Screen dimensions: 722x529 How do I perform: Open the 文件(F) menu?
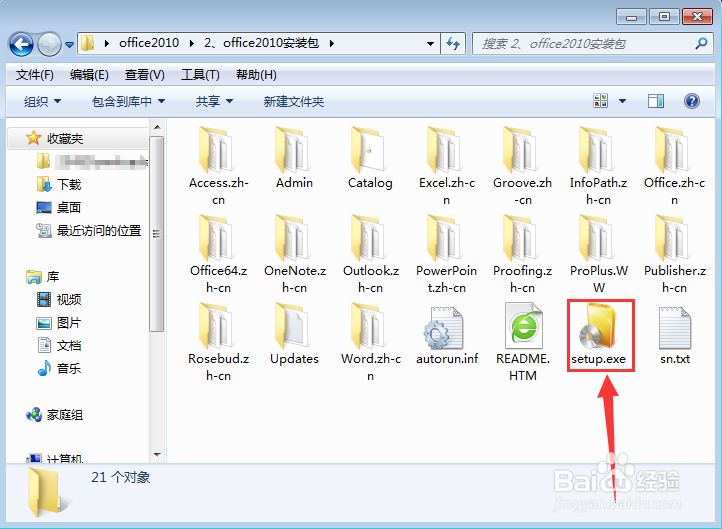35,75
